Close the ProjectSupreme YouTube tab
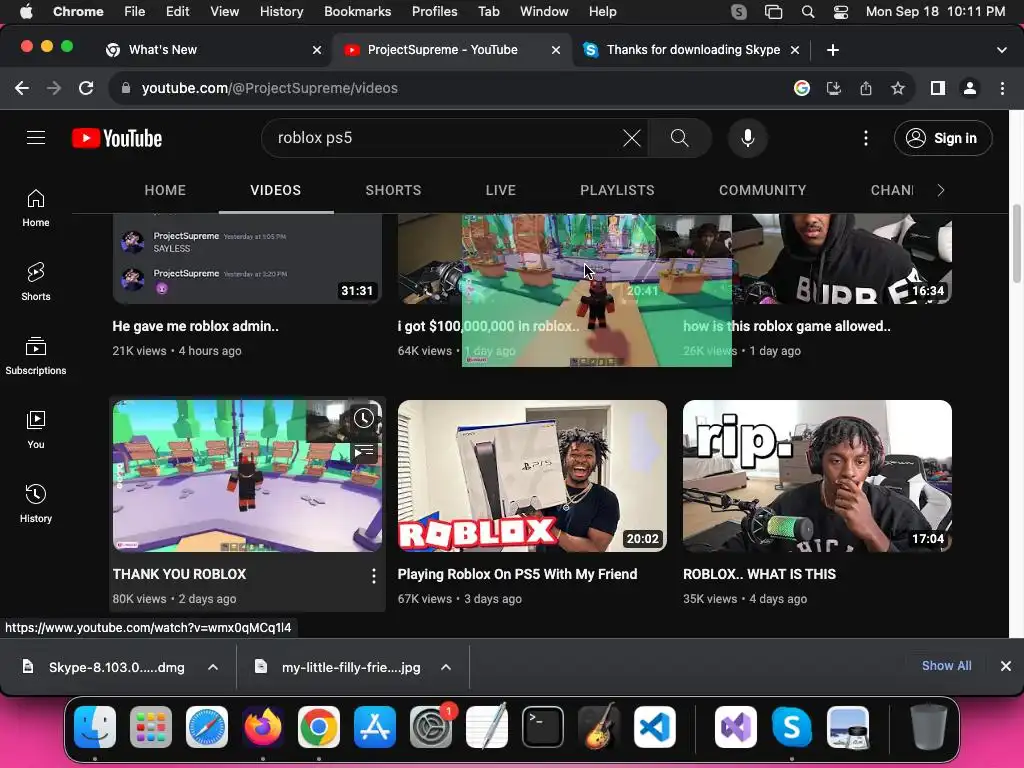1024x768 pixels. pos(556,50)
